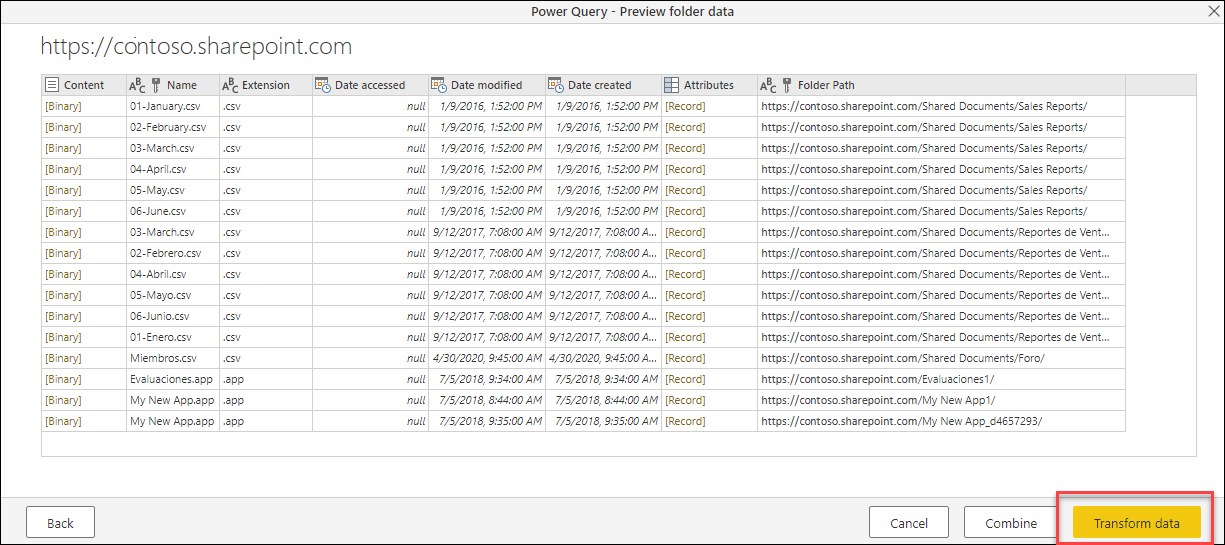This screenshot has width=1225, height=545.
Task: Click the ABC type icon of Folder Path column
Action: 767,85
